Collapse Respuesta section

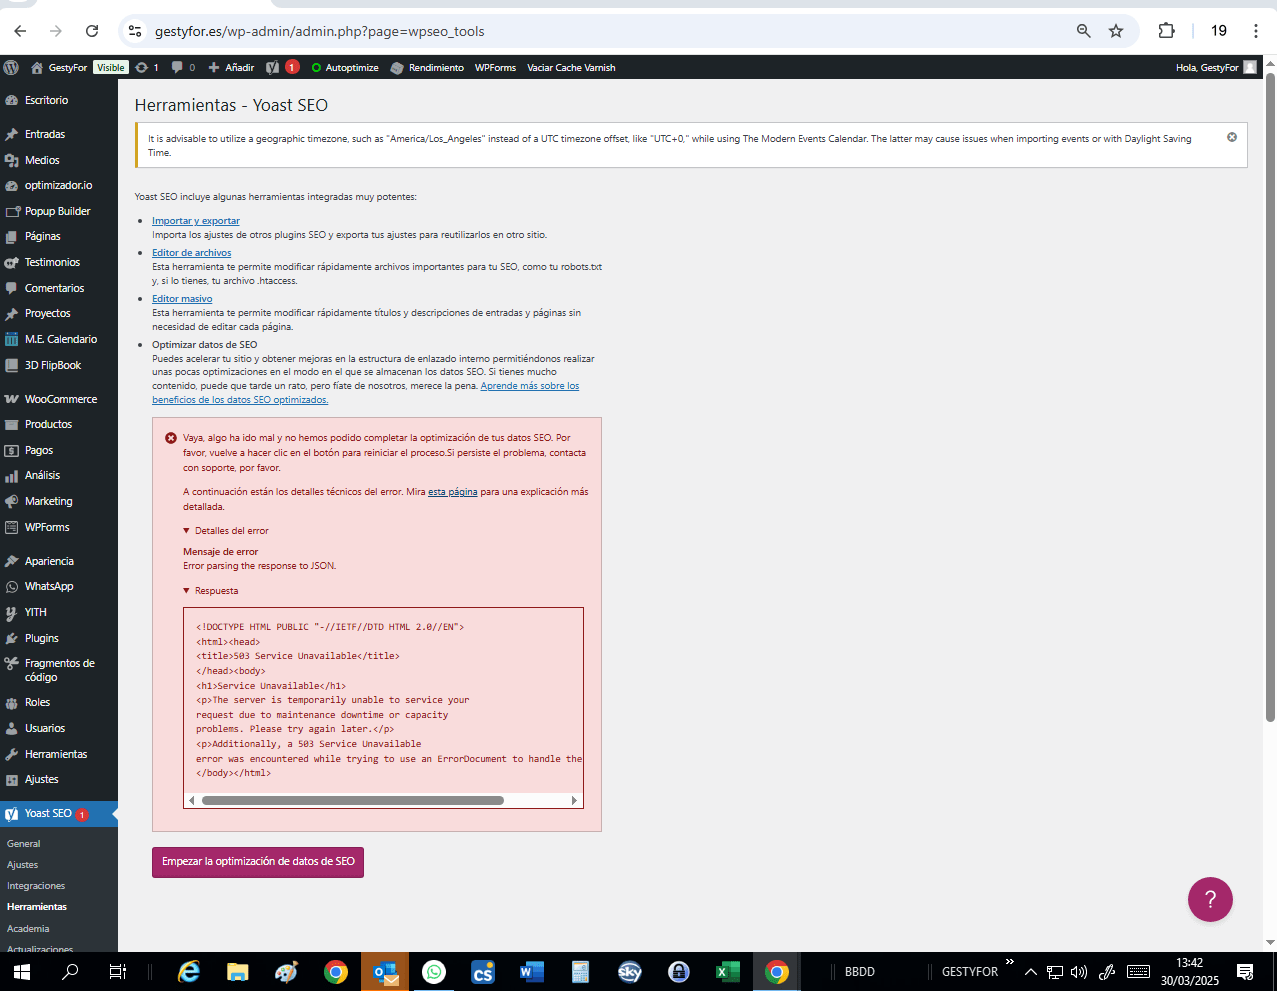[x=211, y=591]
